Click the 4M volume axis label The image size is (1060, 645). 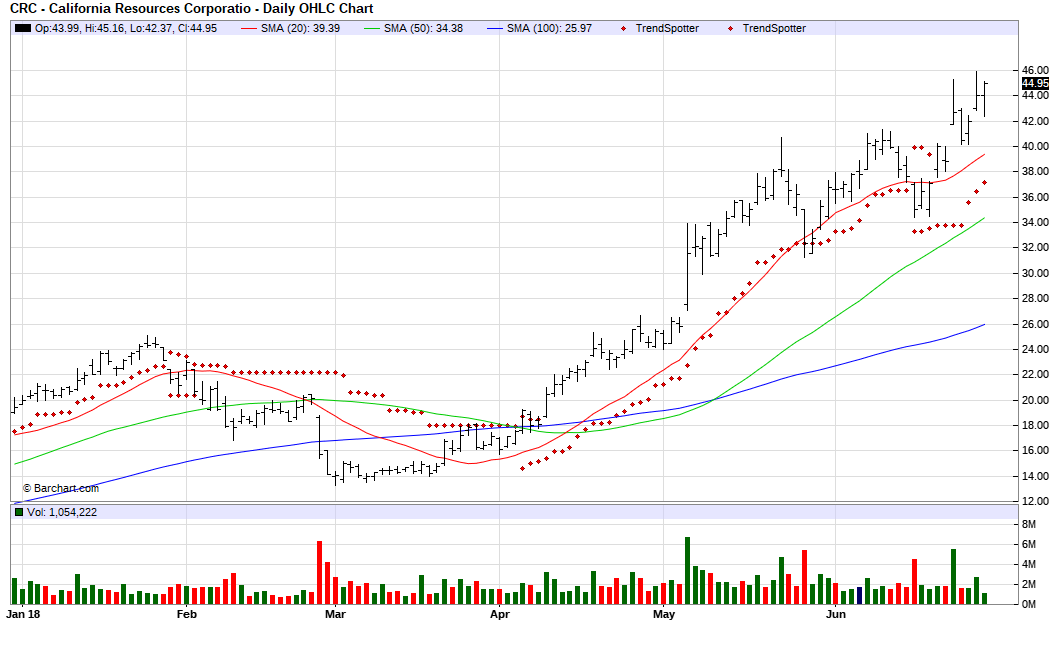[1029, 564]
